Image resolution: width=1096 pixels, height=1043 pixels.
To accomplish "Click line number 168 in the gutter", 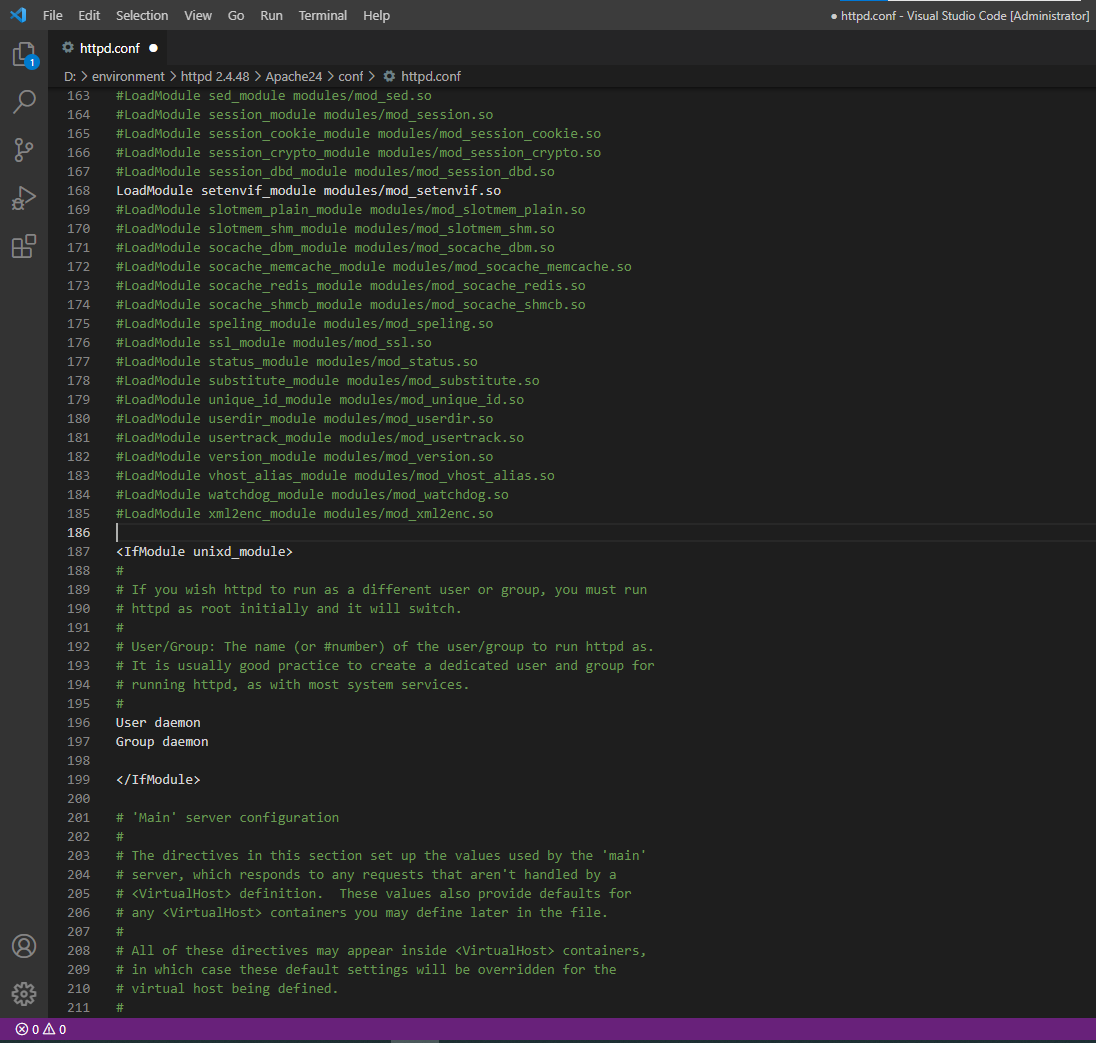I will (x=78, y=191).
